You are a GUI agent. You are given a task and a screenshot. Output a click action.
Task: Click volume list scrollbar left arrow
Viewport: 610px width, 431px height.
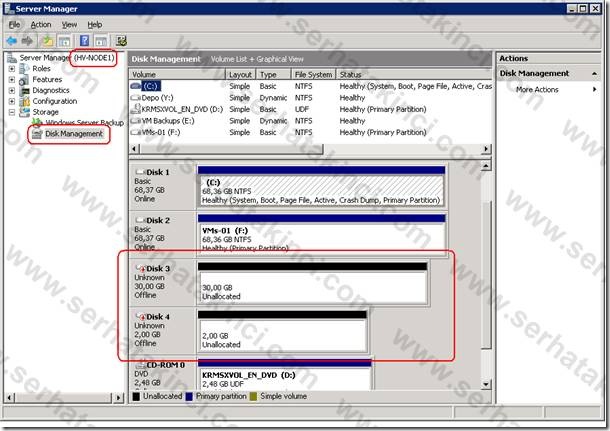(x=135, y=149)
